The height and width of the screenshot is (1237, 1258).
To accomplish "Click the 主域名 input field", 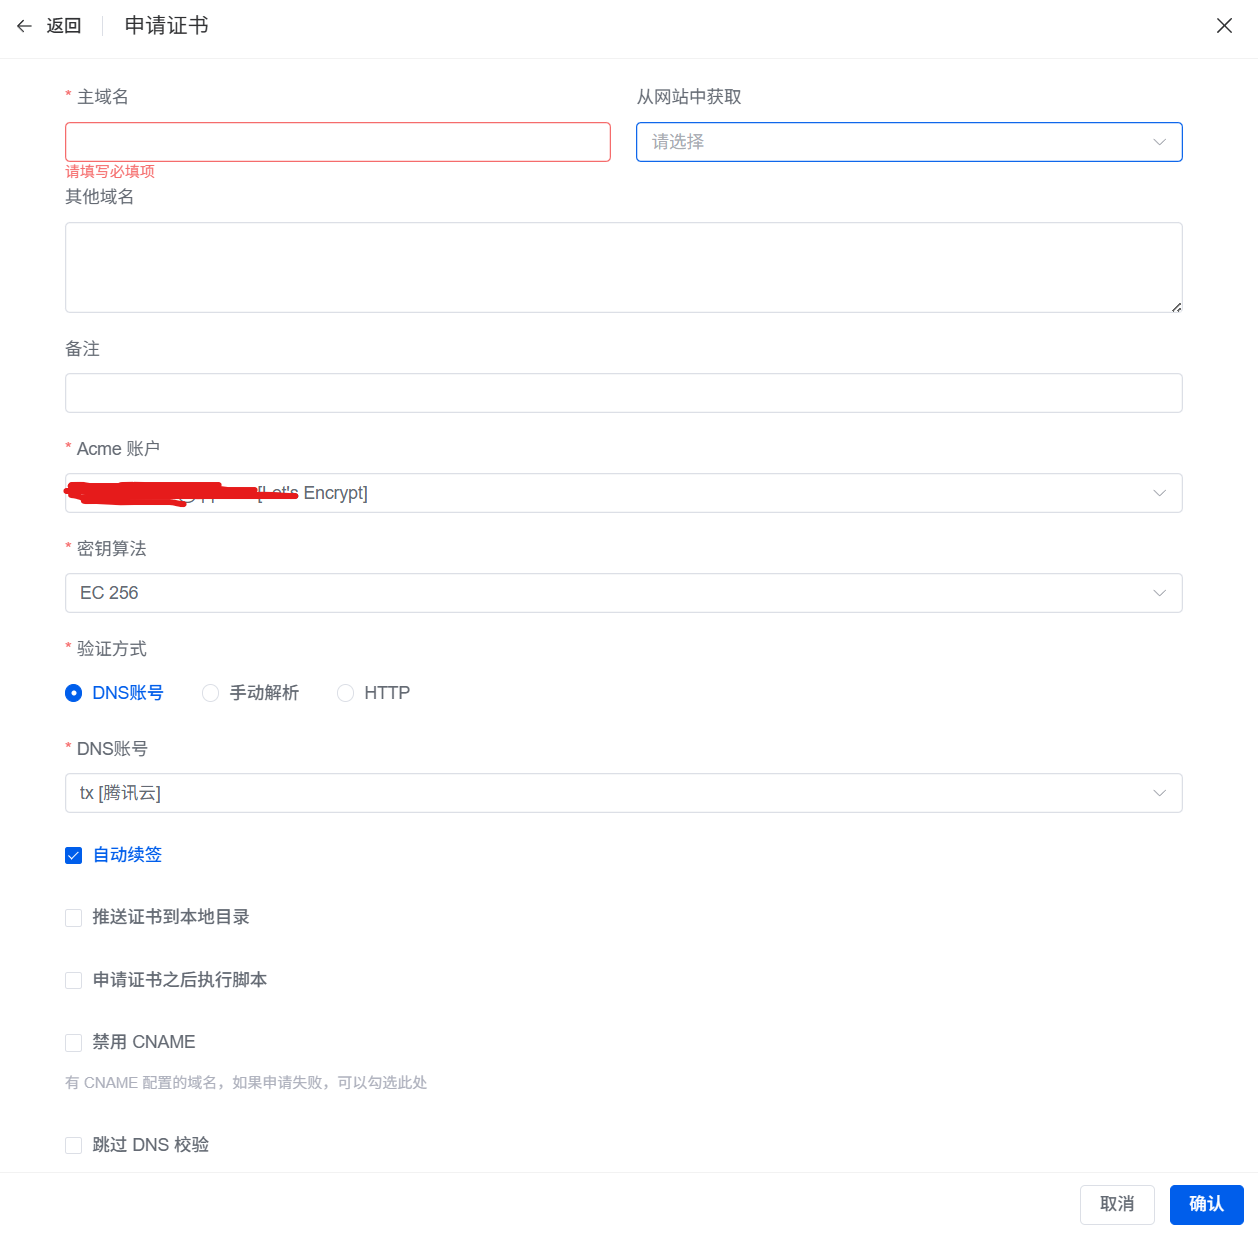I will (x=337, y=142).
